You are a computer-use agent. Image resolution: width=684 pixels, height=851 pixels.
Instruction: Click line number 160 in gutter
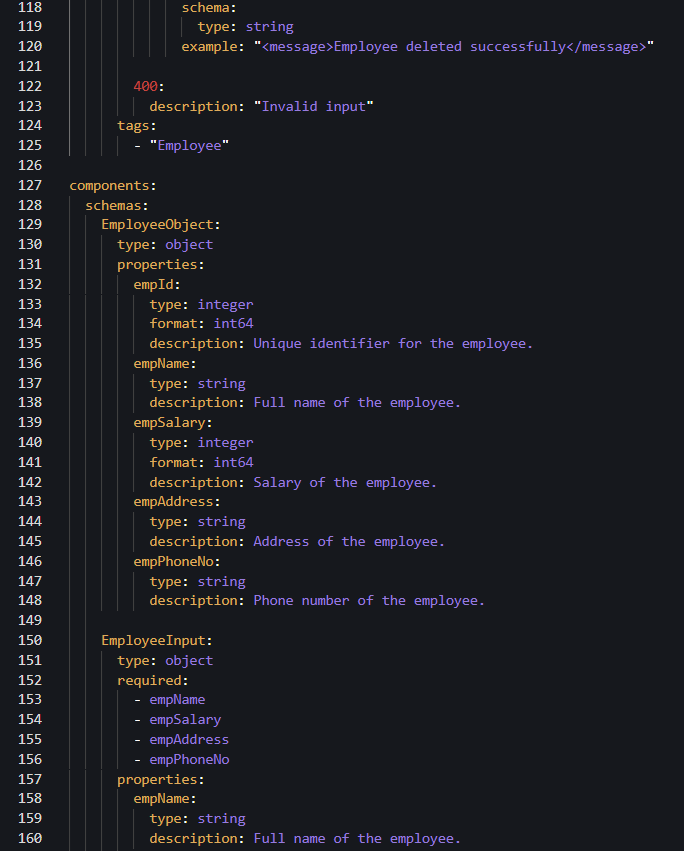(30, 839)
